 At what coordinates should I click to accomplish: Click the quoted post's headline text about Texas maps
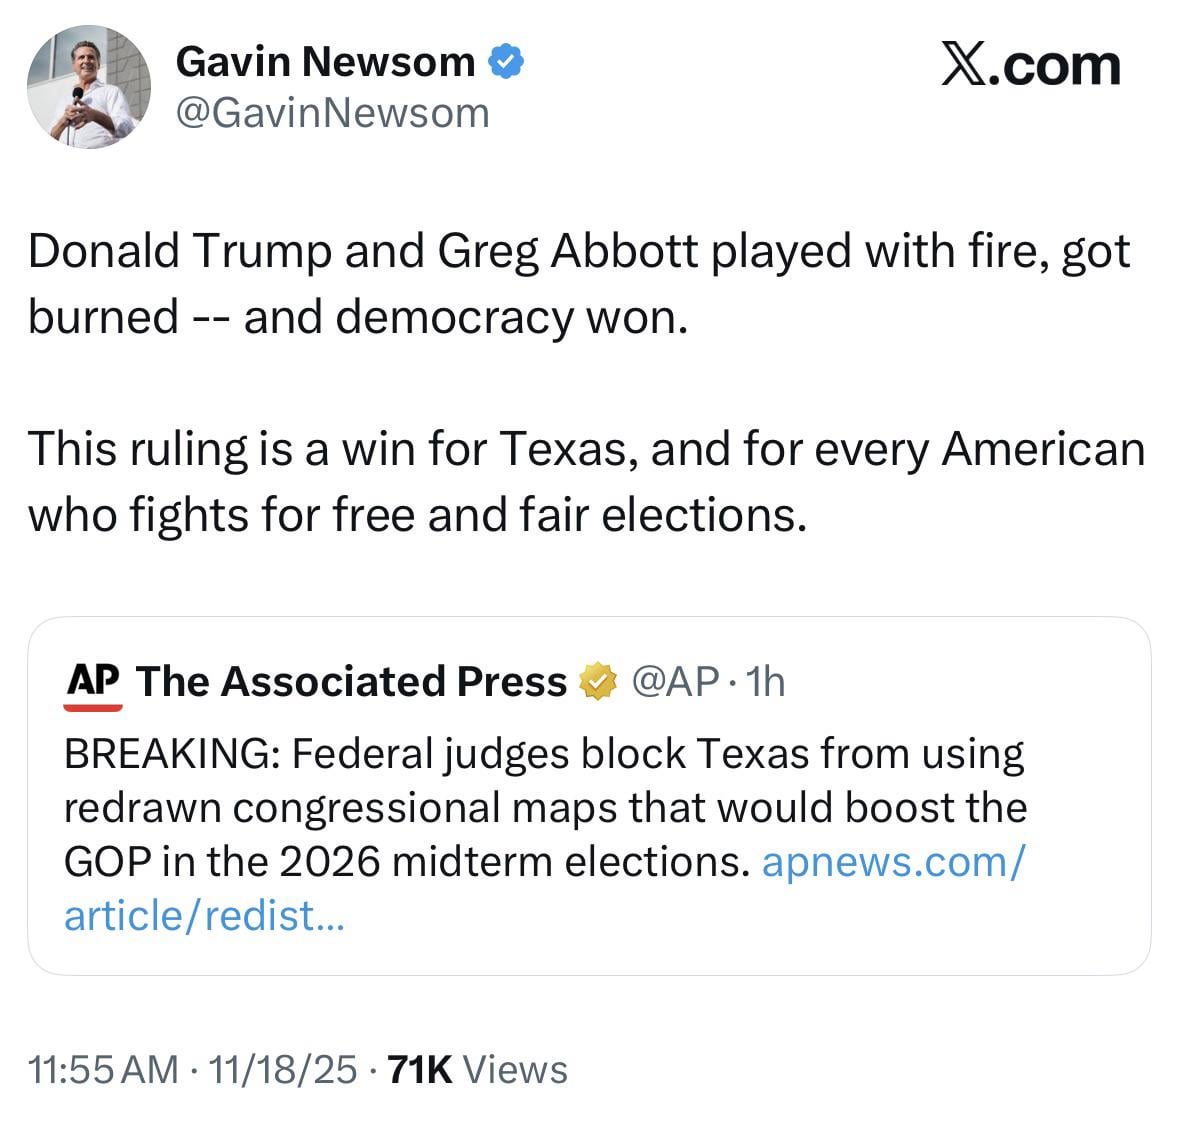coord(545,808)
